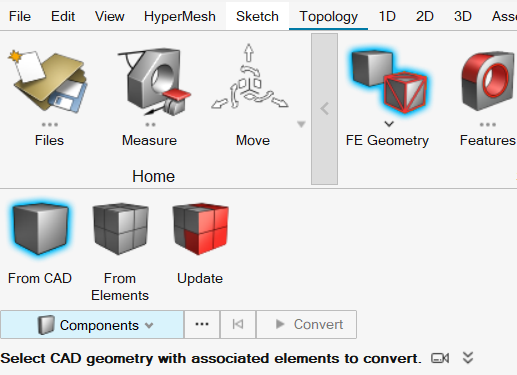
Task: Open the ellipsis options next to Components
Action: 202,324
